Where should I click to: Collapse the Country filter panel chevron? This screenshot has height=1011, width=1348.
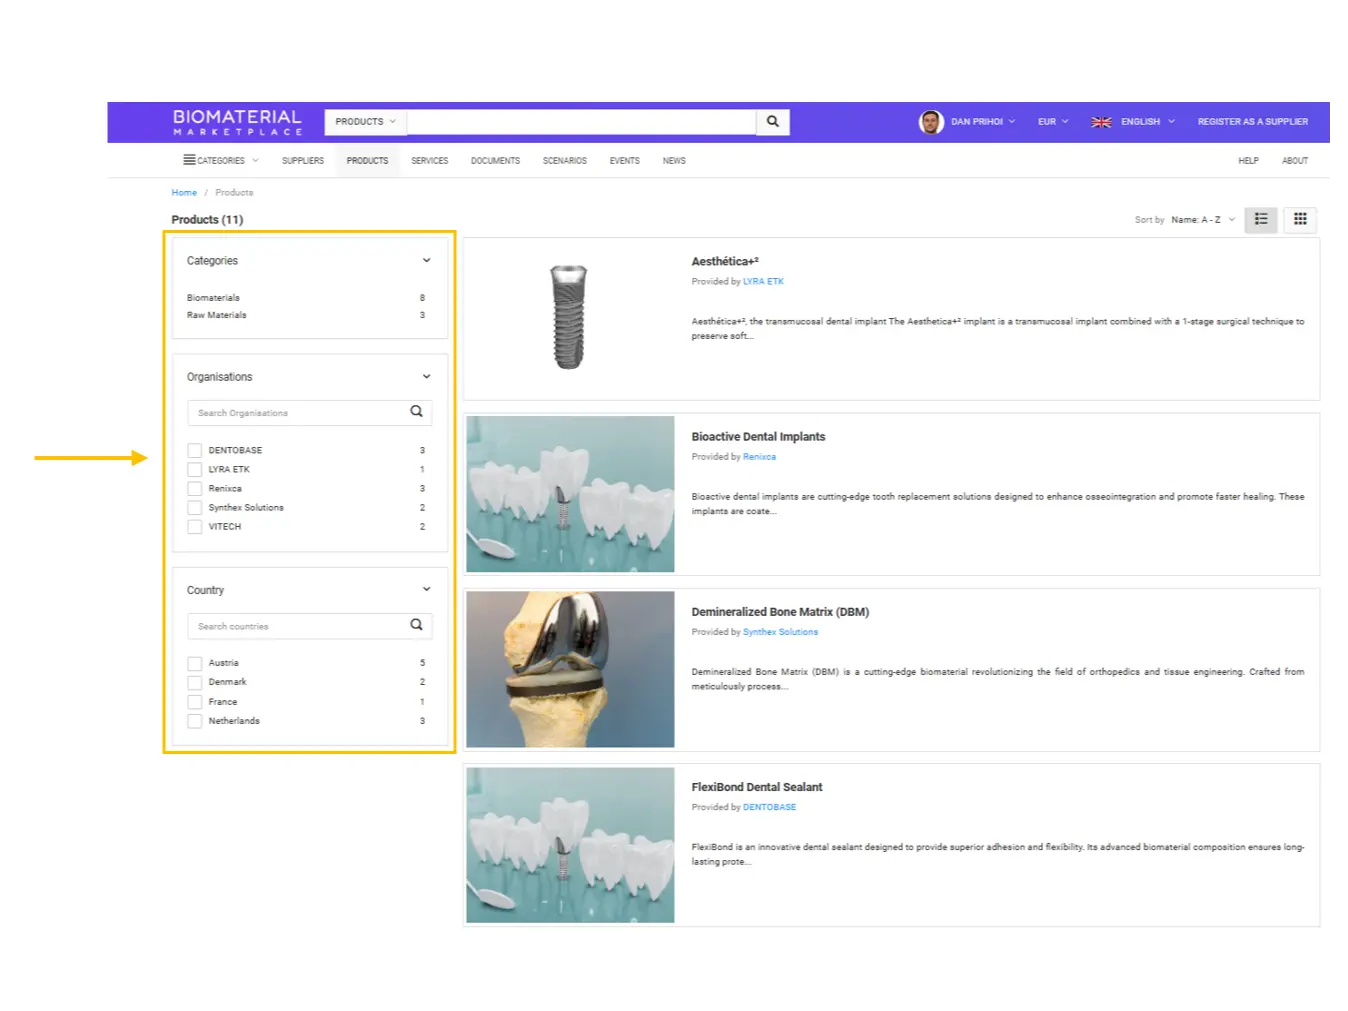coord(426,590)
